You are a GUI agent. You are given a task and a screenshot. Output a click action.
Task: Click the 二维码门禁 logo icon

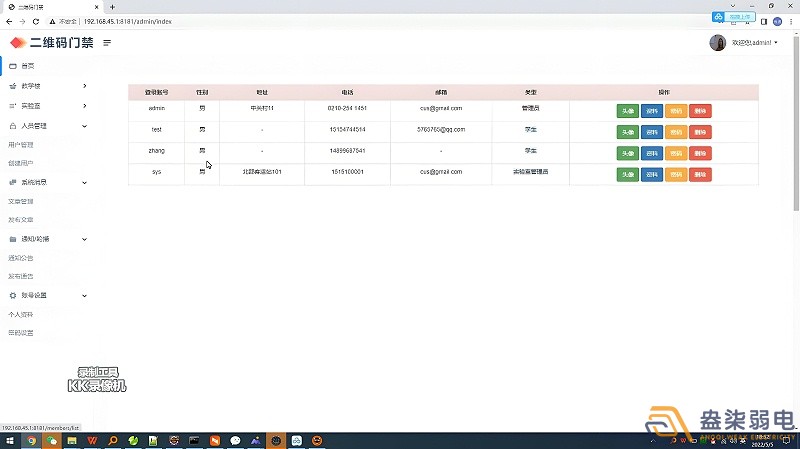tap(18, 43)
